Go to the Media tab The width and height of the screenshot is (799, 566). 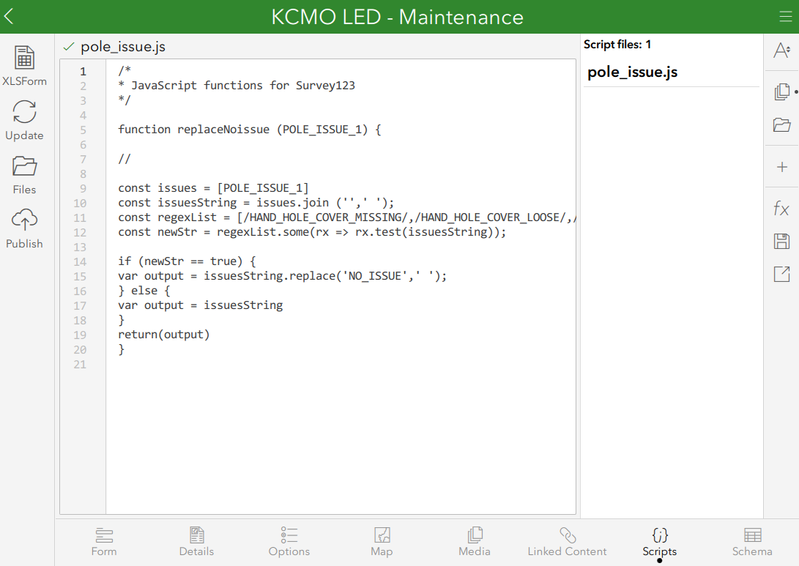coord(474,542)
